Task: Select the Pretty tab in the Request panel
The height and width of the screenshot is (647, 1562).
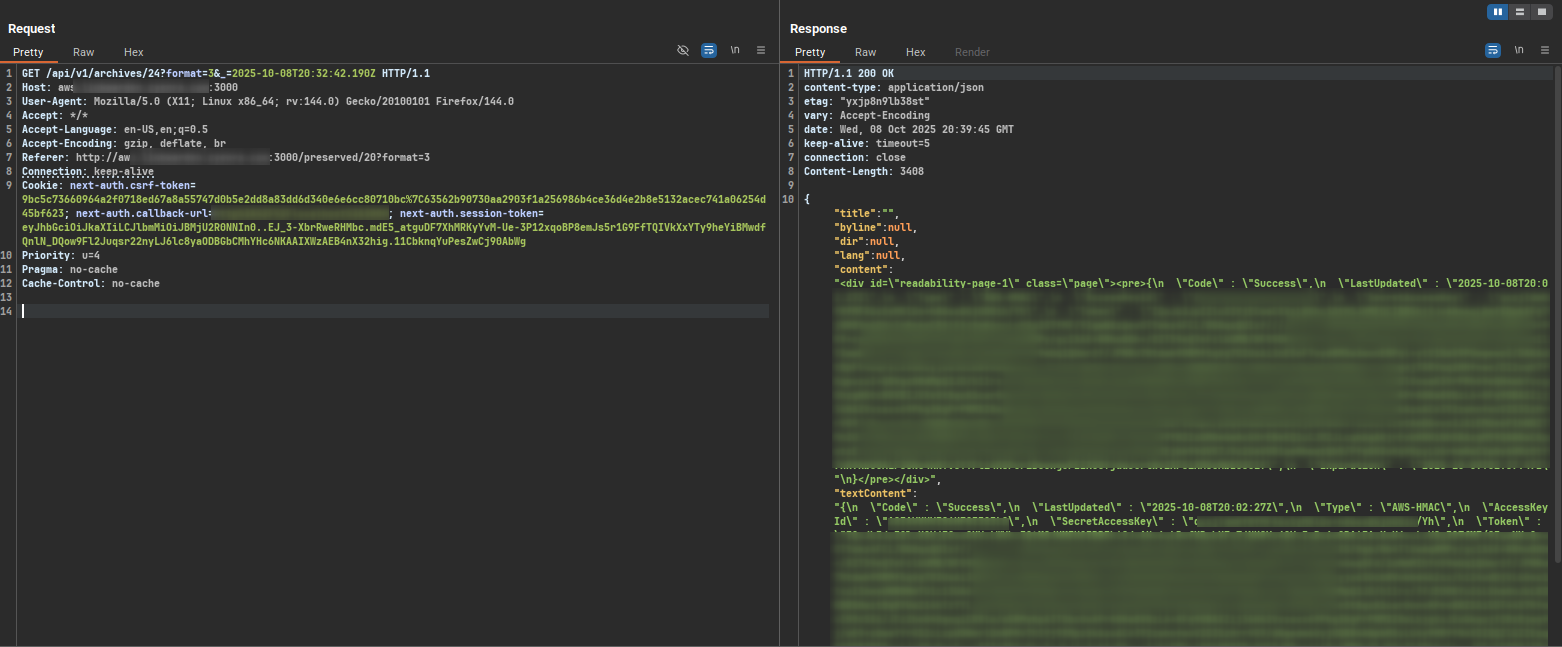Action: [28, 52]
